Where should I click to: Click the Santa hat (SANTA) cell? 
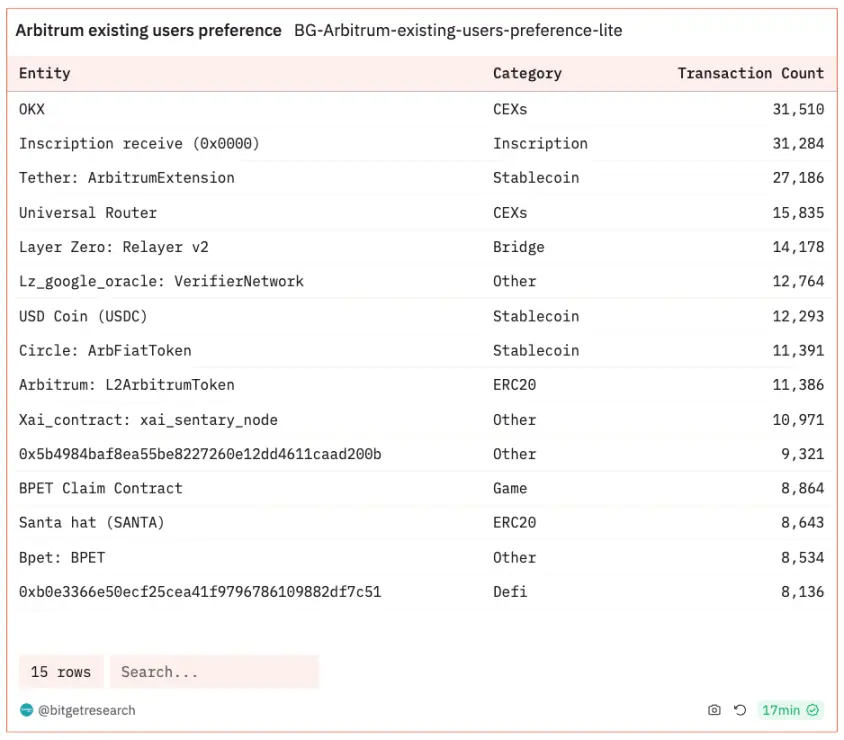click(x=92, y=523)
